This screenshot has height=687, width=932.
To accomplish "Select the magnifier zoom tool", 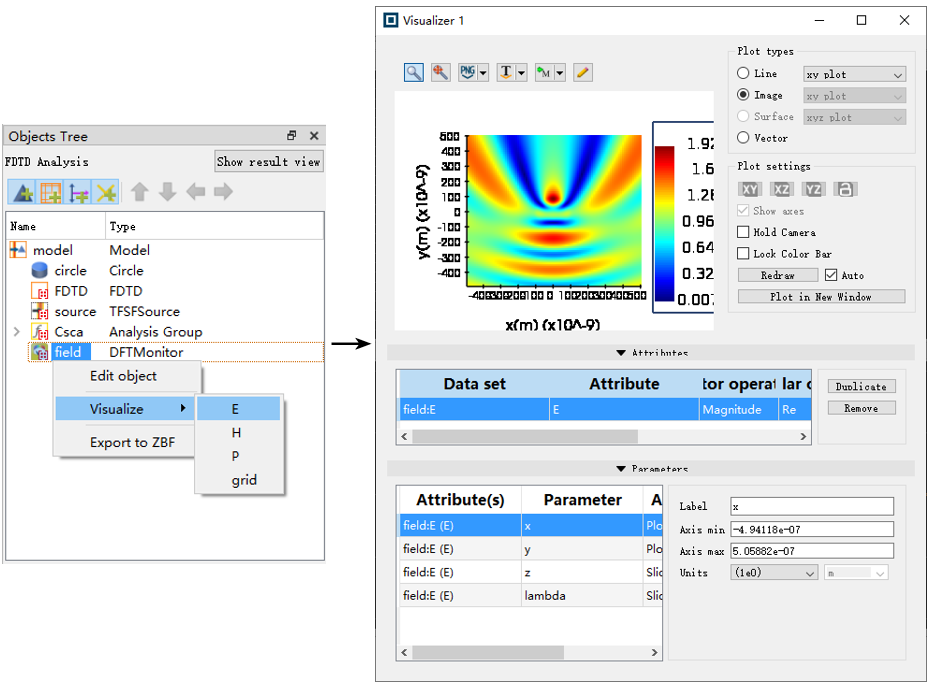I will (x=413, y=72).
